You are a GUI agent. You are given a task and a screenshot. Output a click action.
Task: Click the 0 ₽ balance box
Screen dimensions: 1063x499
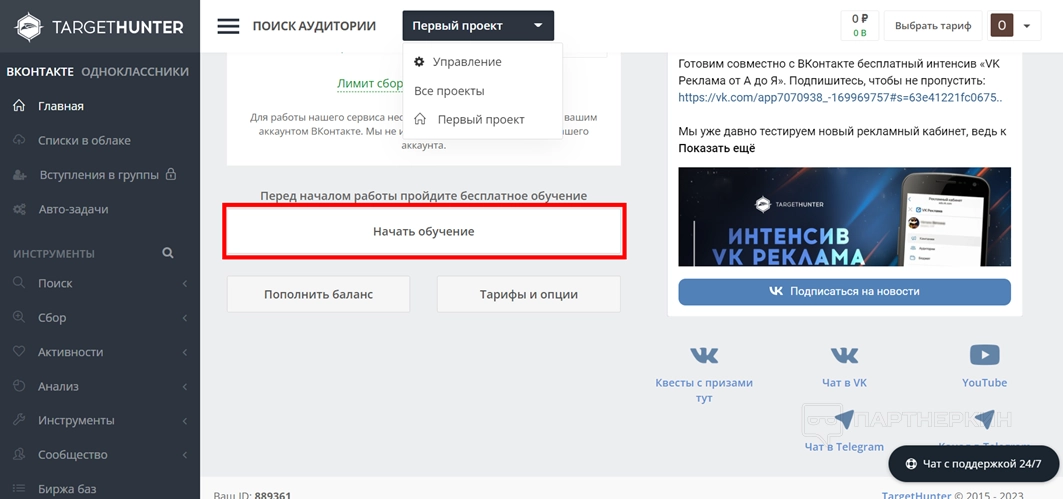(x=860, y=26)
